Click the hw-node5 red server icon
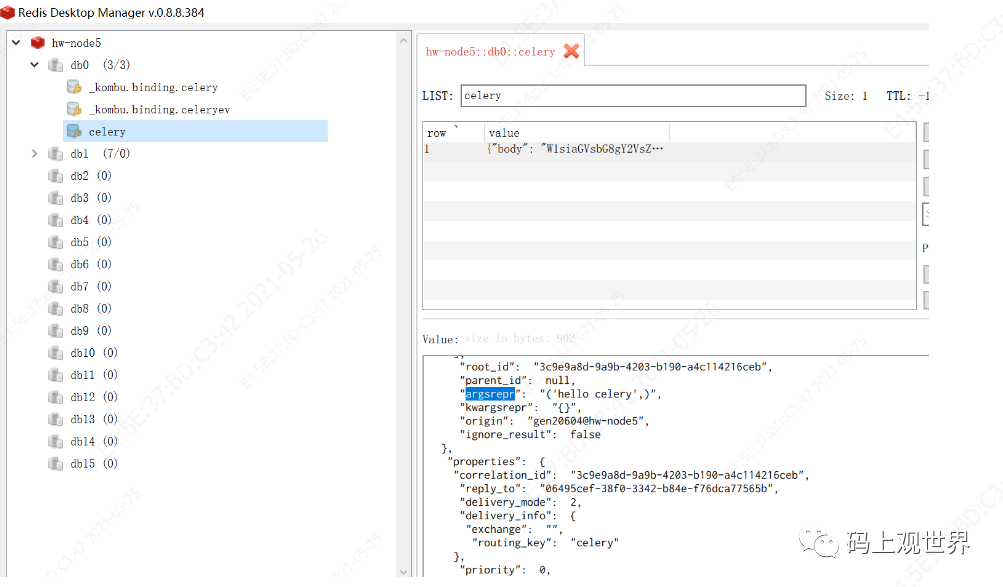 pos(38,43)
